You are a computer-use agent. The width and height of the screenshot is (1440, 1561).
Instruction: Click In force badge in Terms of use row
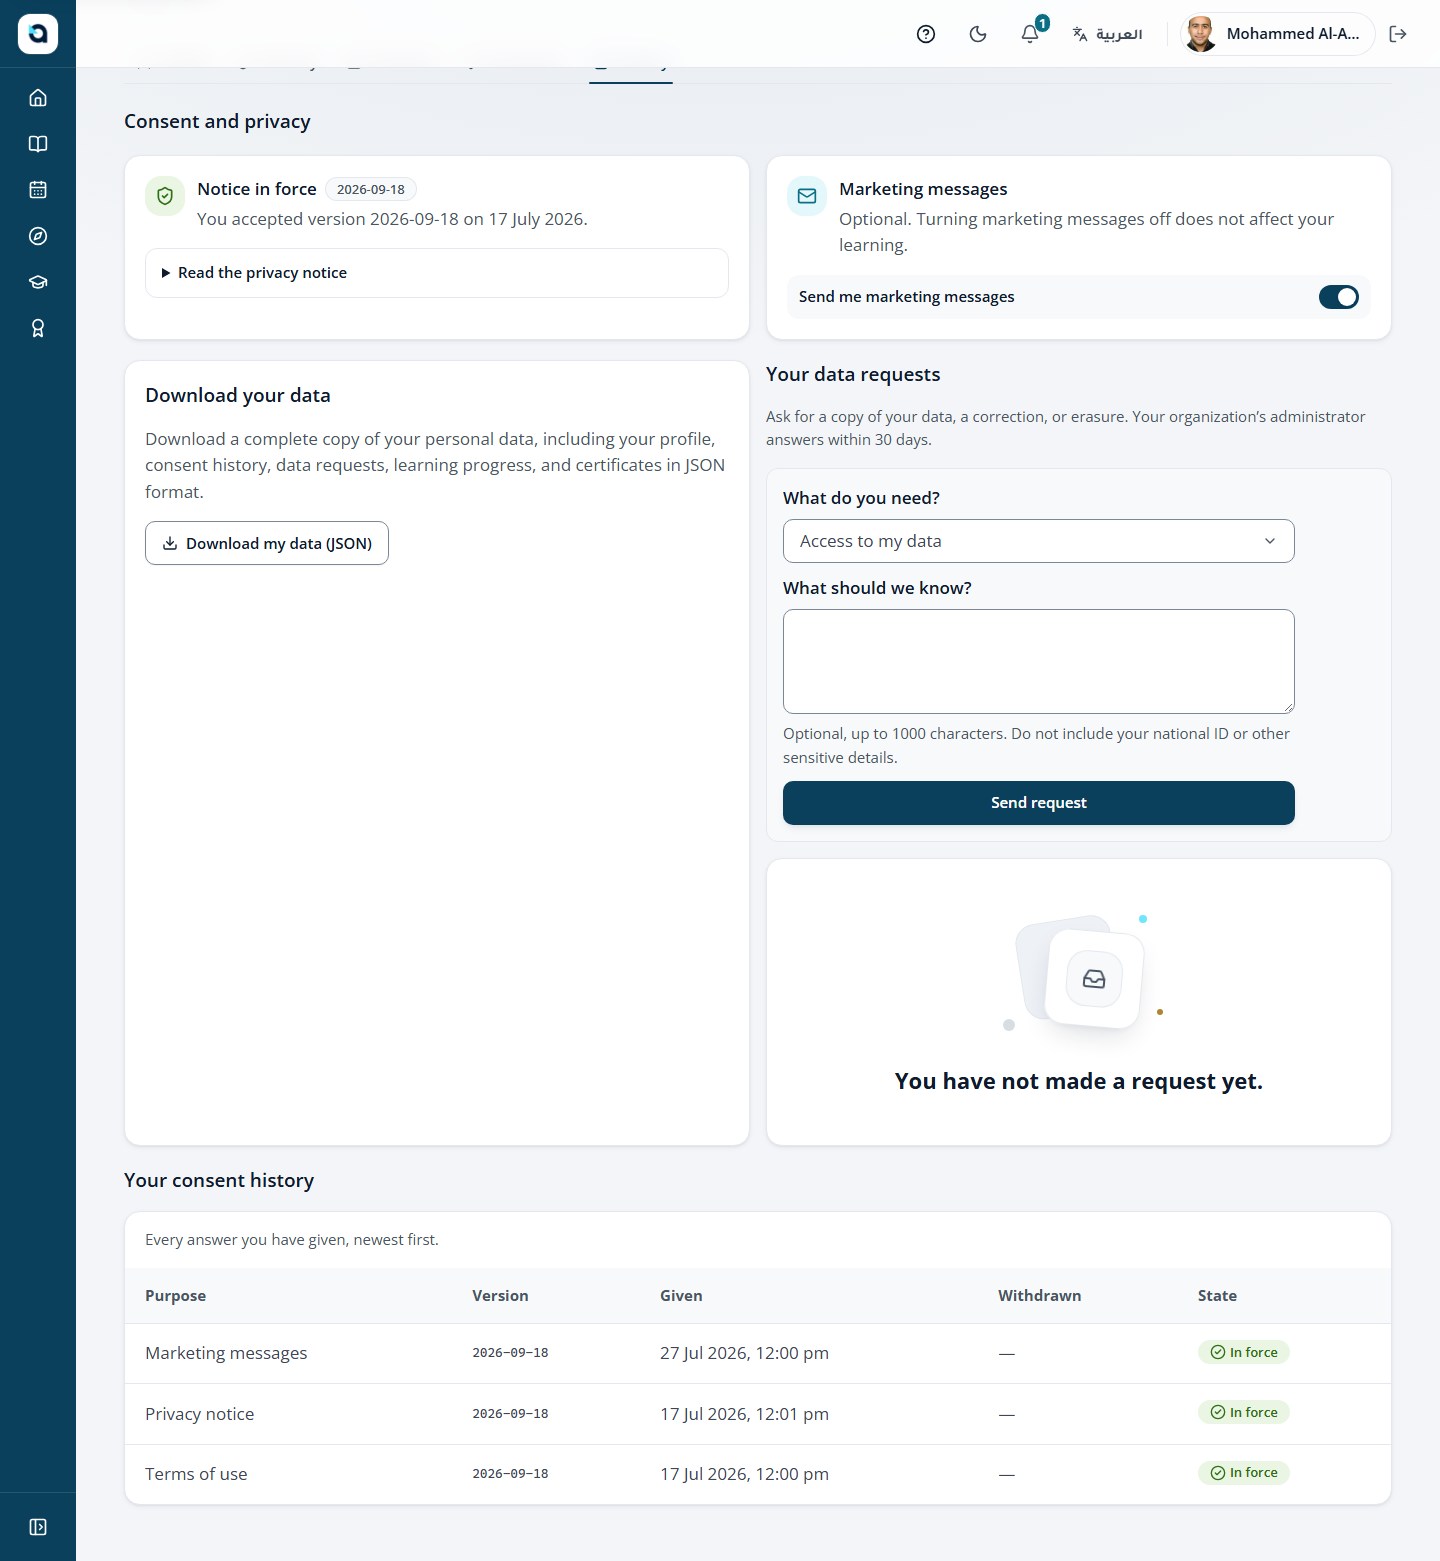pos(1244,1472)
